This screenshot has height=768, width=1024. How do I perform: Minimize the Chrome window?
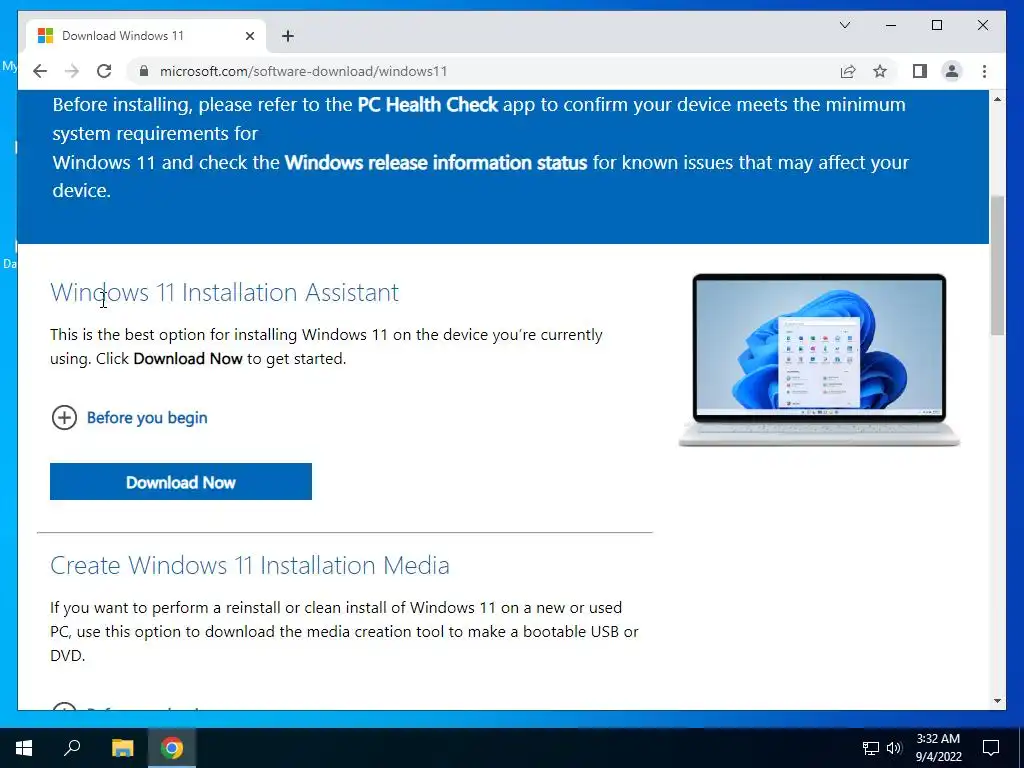pos(891,25)
